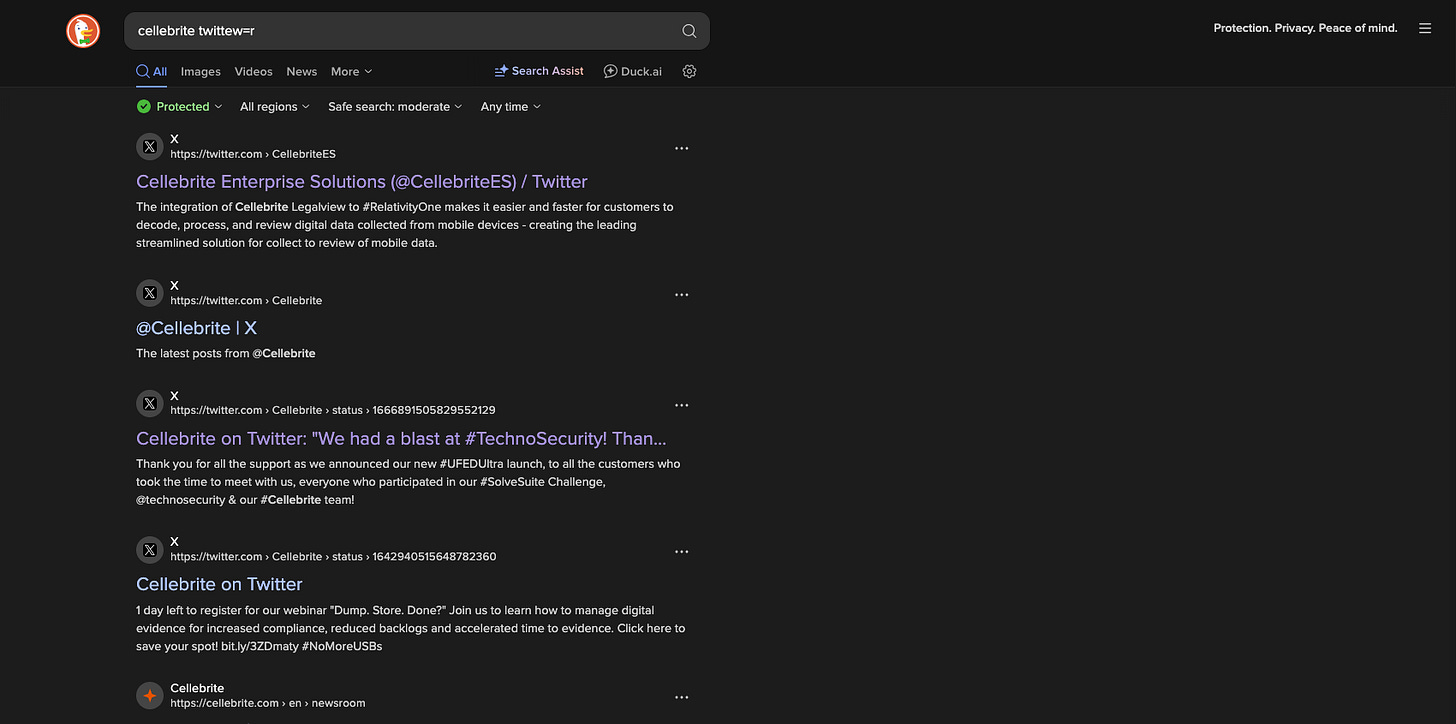Open Search Assist
The image size is (1456, 724).
coord(538,71)
